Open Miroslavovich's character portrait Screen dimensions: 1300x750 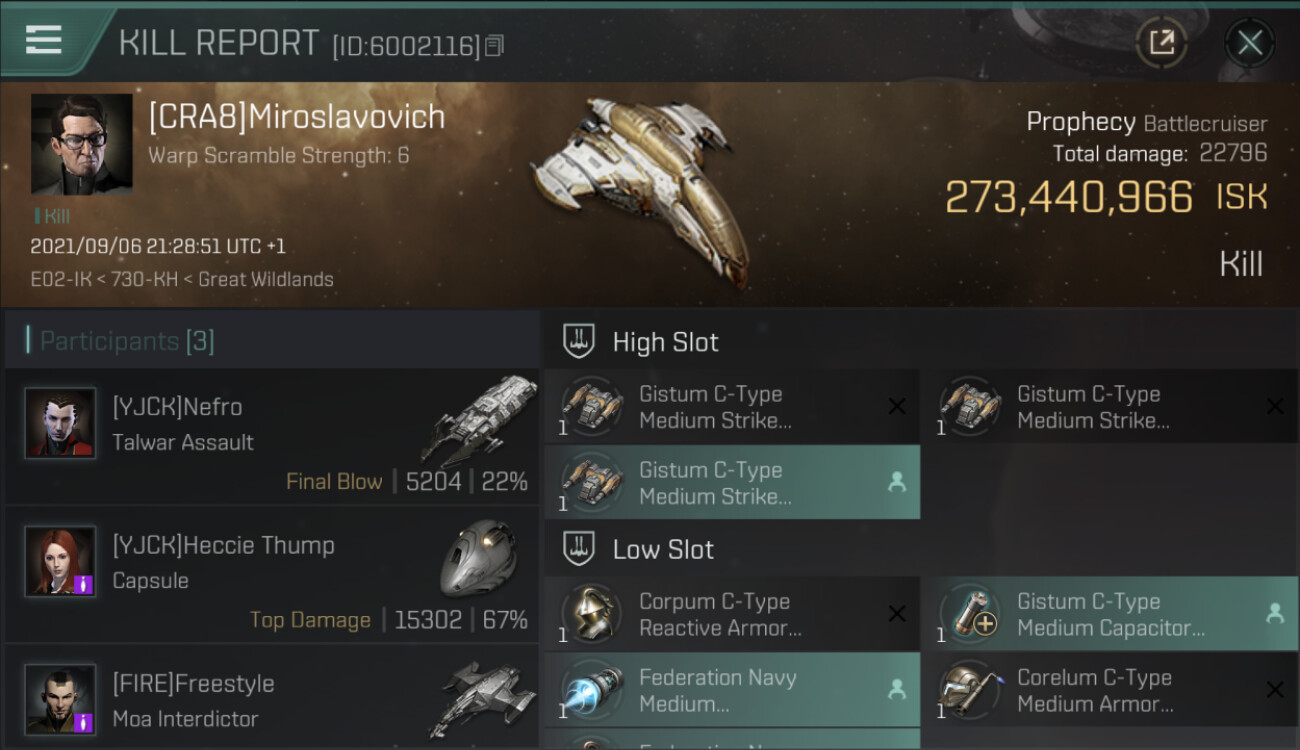point(82,144)
